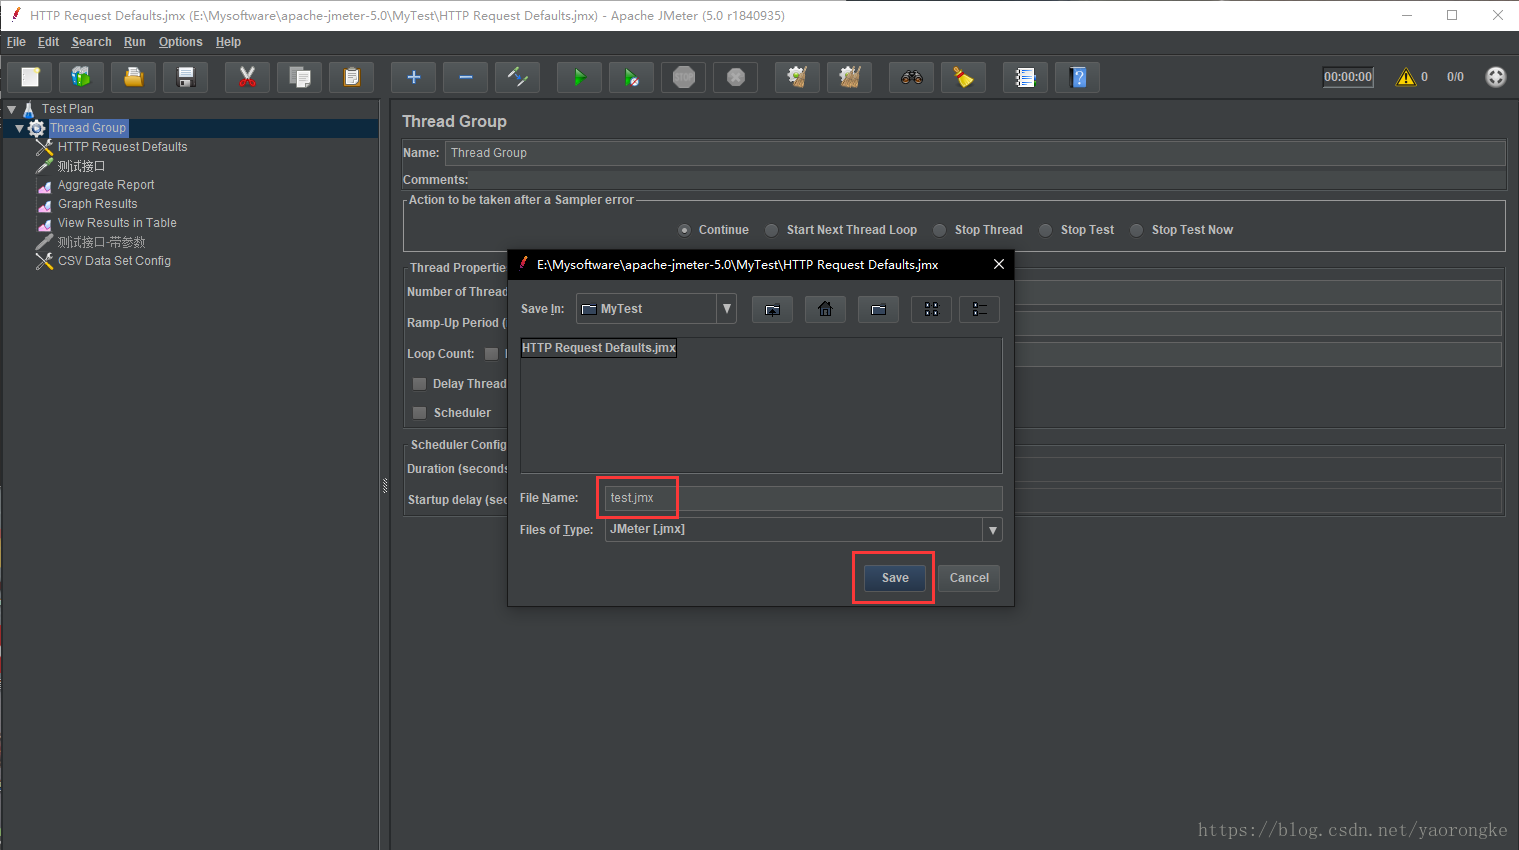The image size is (1519, 850).
Task: Select the Stop Thread radio button
Action: pyautogui.click(x=939, y=230)
